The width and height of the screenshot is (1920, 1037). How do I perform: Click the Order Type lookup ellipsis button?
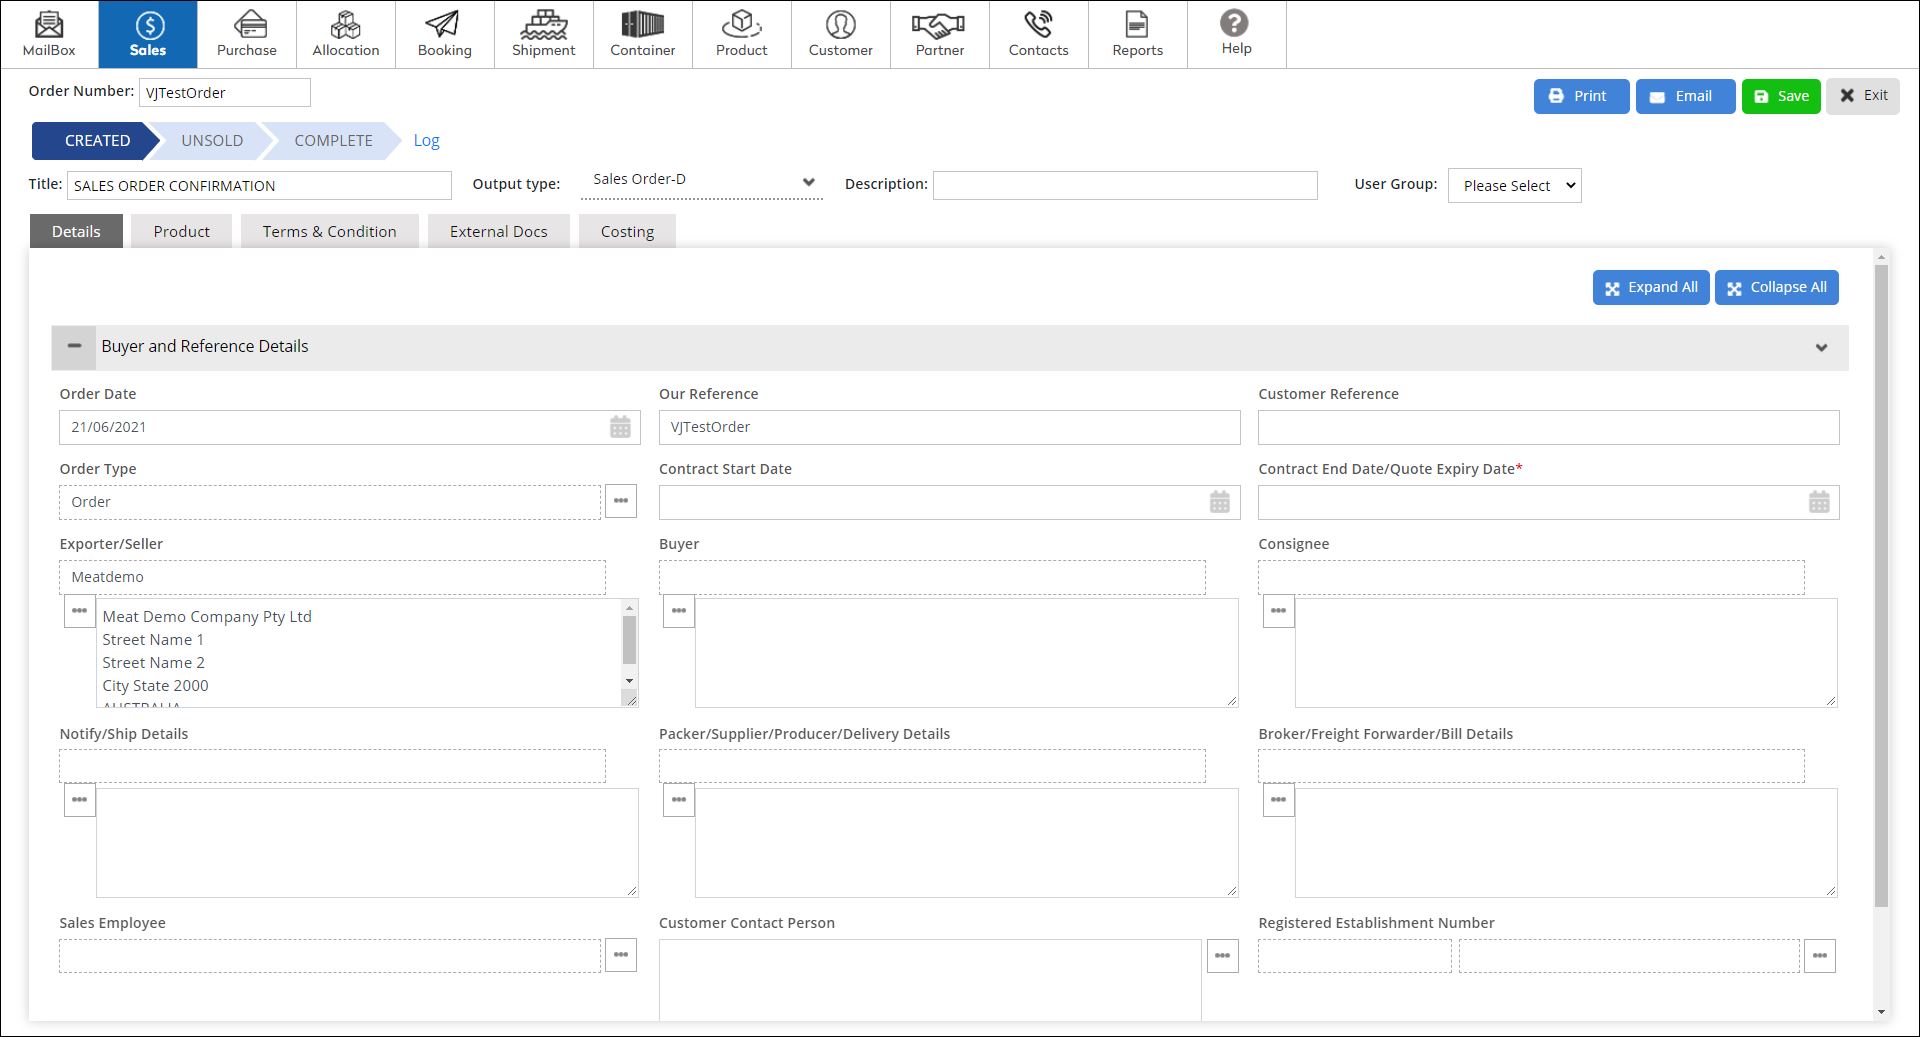pyautogui.click(x=621, y=501)
